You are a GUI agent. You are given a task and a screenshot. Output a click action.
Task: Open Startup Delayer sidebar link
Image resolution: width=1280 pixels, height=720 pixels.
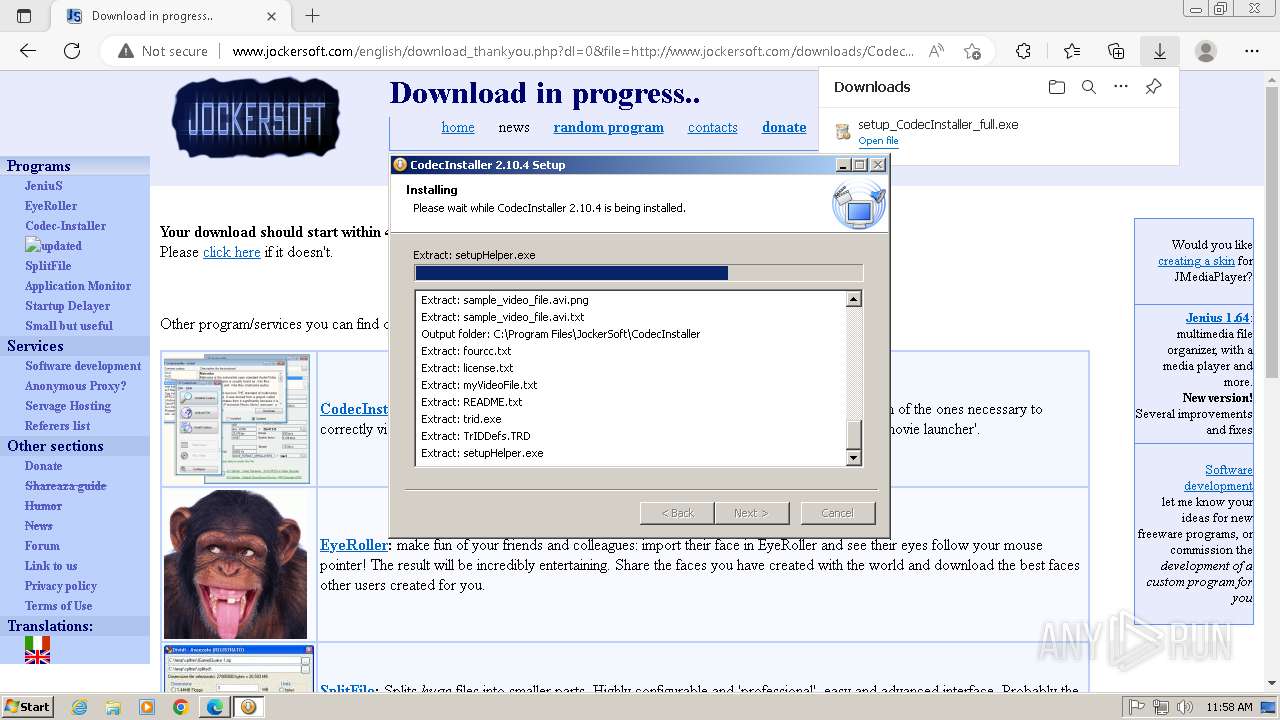pos(67,306)
